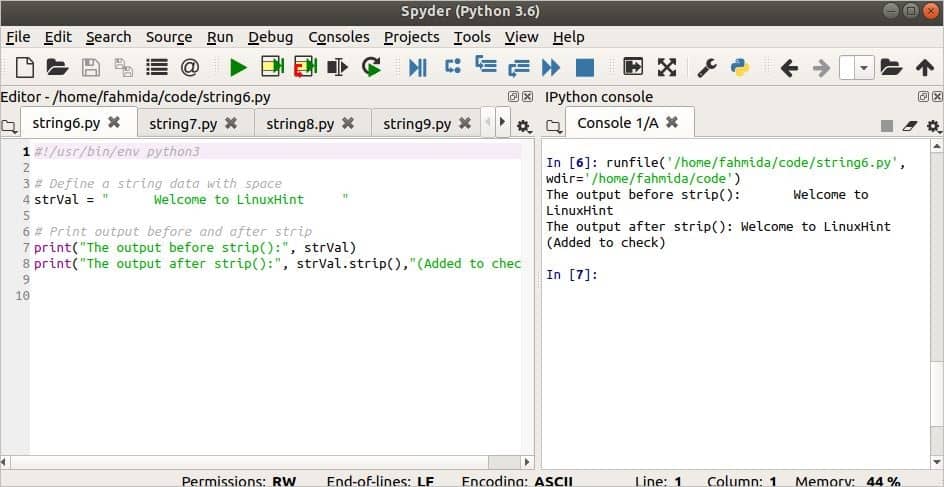
Task: Open the Run menu
Action: 220,37
